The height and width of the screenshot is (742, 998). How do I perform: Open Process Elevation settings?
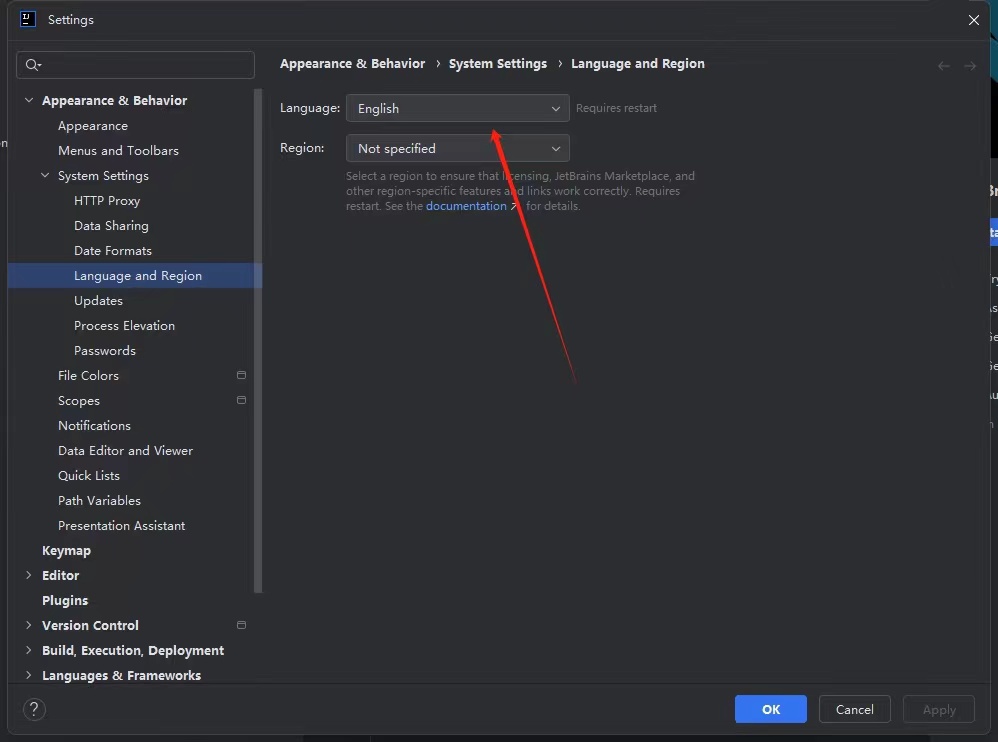click(124, 326)
